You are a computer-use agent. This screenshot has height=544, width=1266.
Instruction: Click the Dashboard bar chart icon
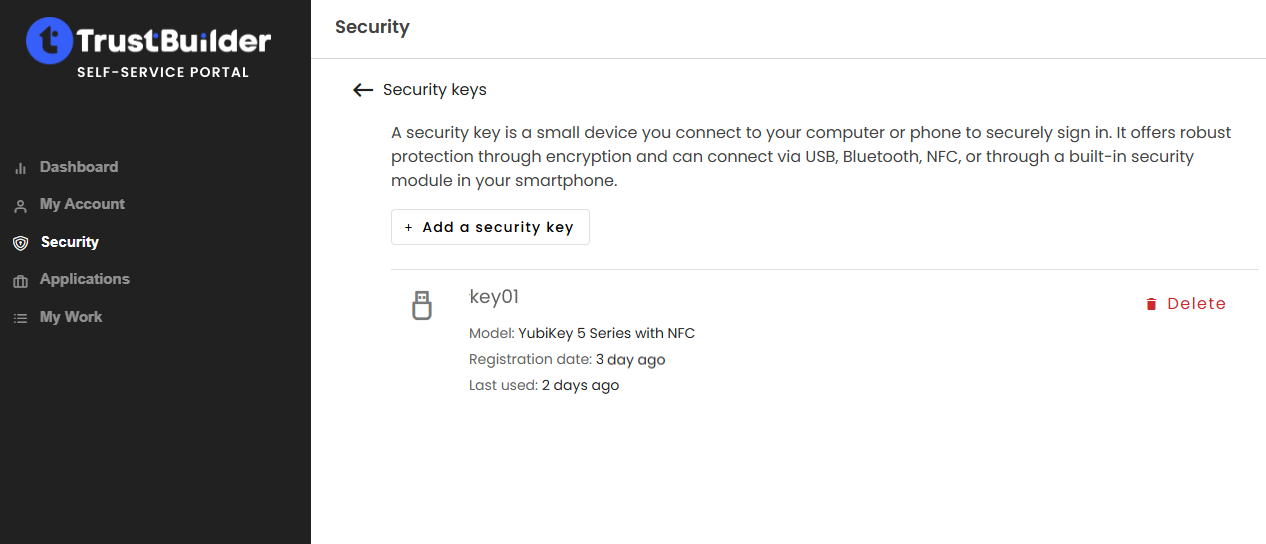pos(20,168)
